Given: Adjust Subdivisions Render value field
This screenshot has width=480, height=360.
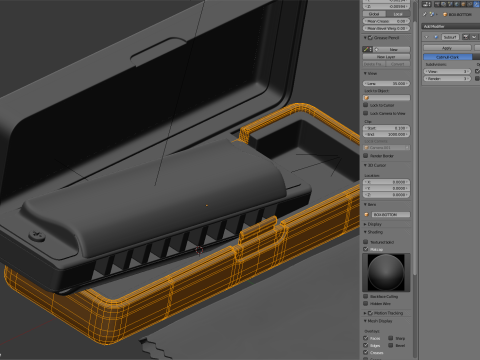Looking at the screenshot, I should pos(447,79).
